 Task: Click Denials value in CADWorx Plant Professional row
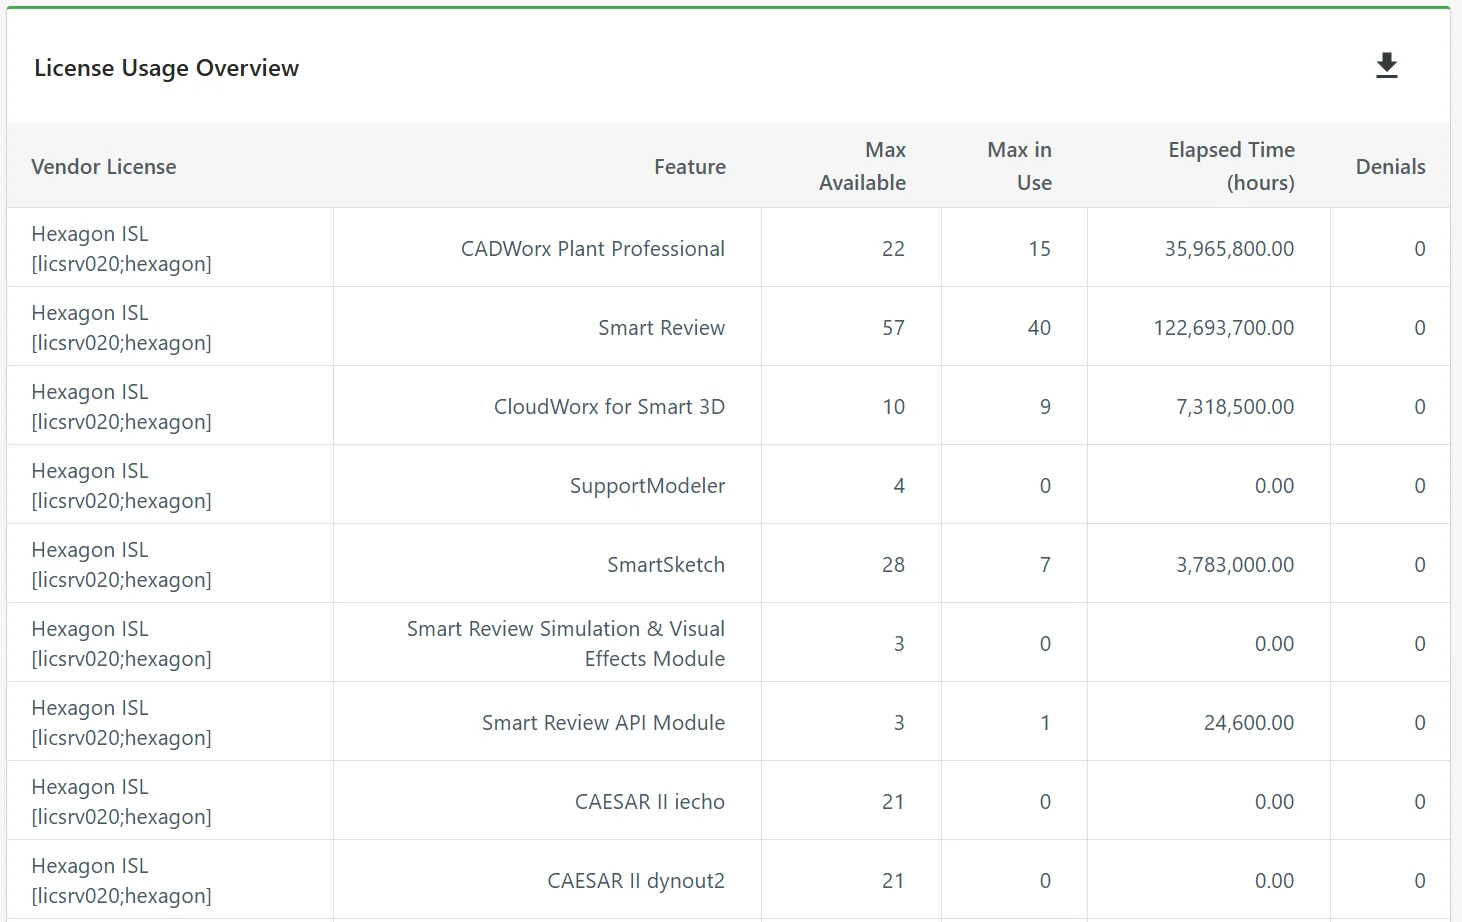[x=1420, y=249]
